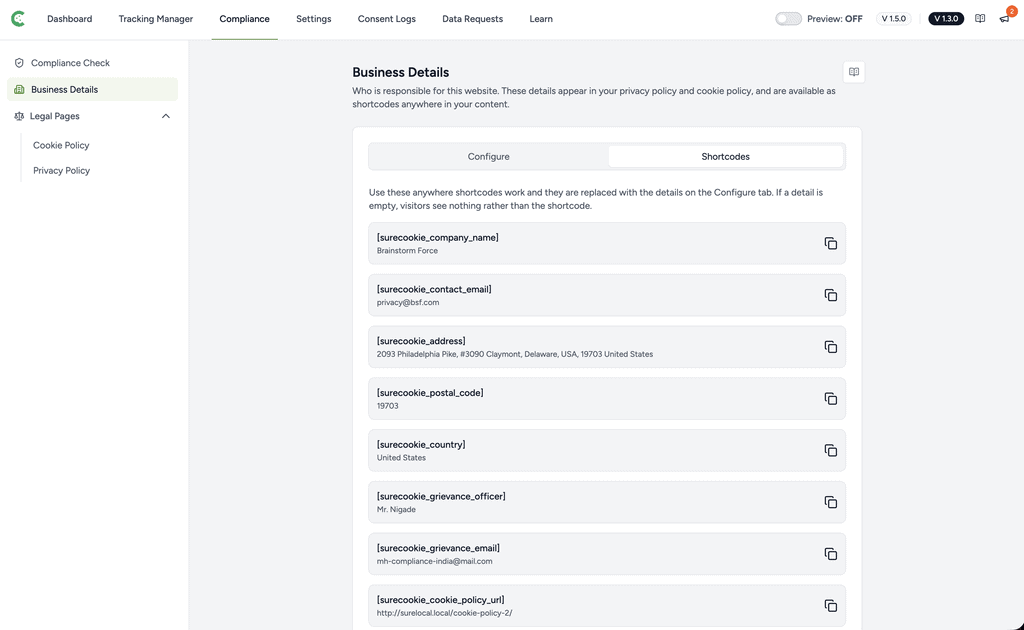Click the V 1.3.0 version badge
Viewport: 1024px width, 630px height.
click(x=946, y=18)
